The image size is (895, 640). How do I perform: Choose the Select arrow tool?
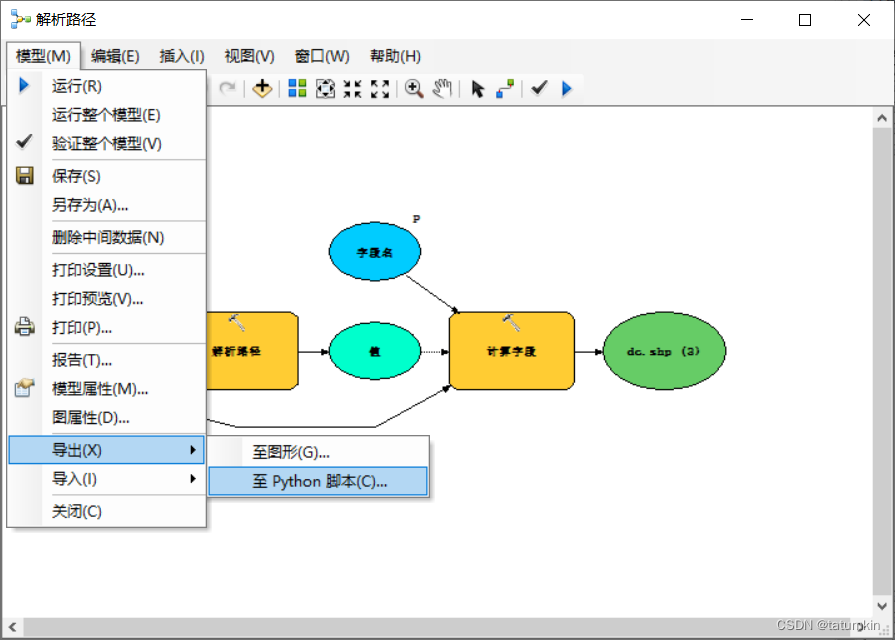[478, 88]
